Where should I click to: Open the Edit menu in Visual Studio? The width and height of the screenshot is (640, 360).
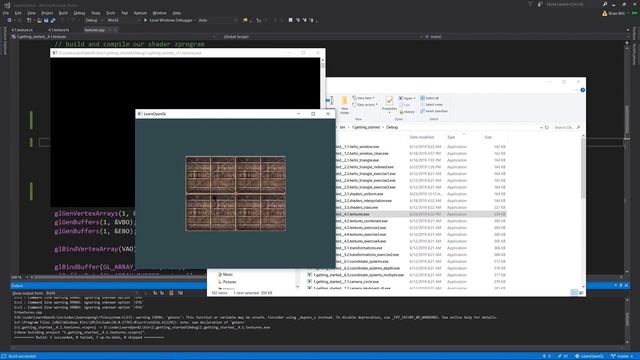[18, 13]
